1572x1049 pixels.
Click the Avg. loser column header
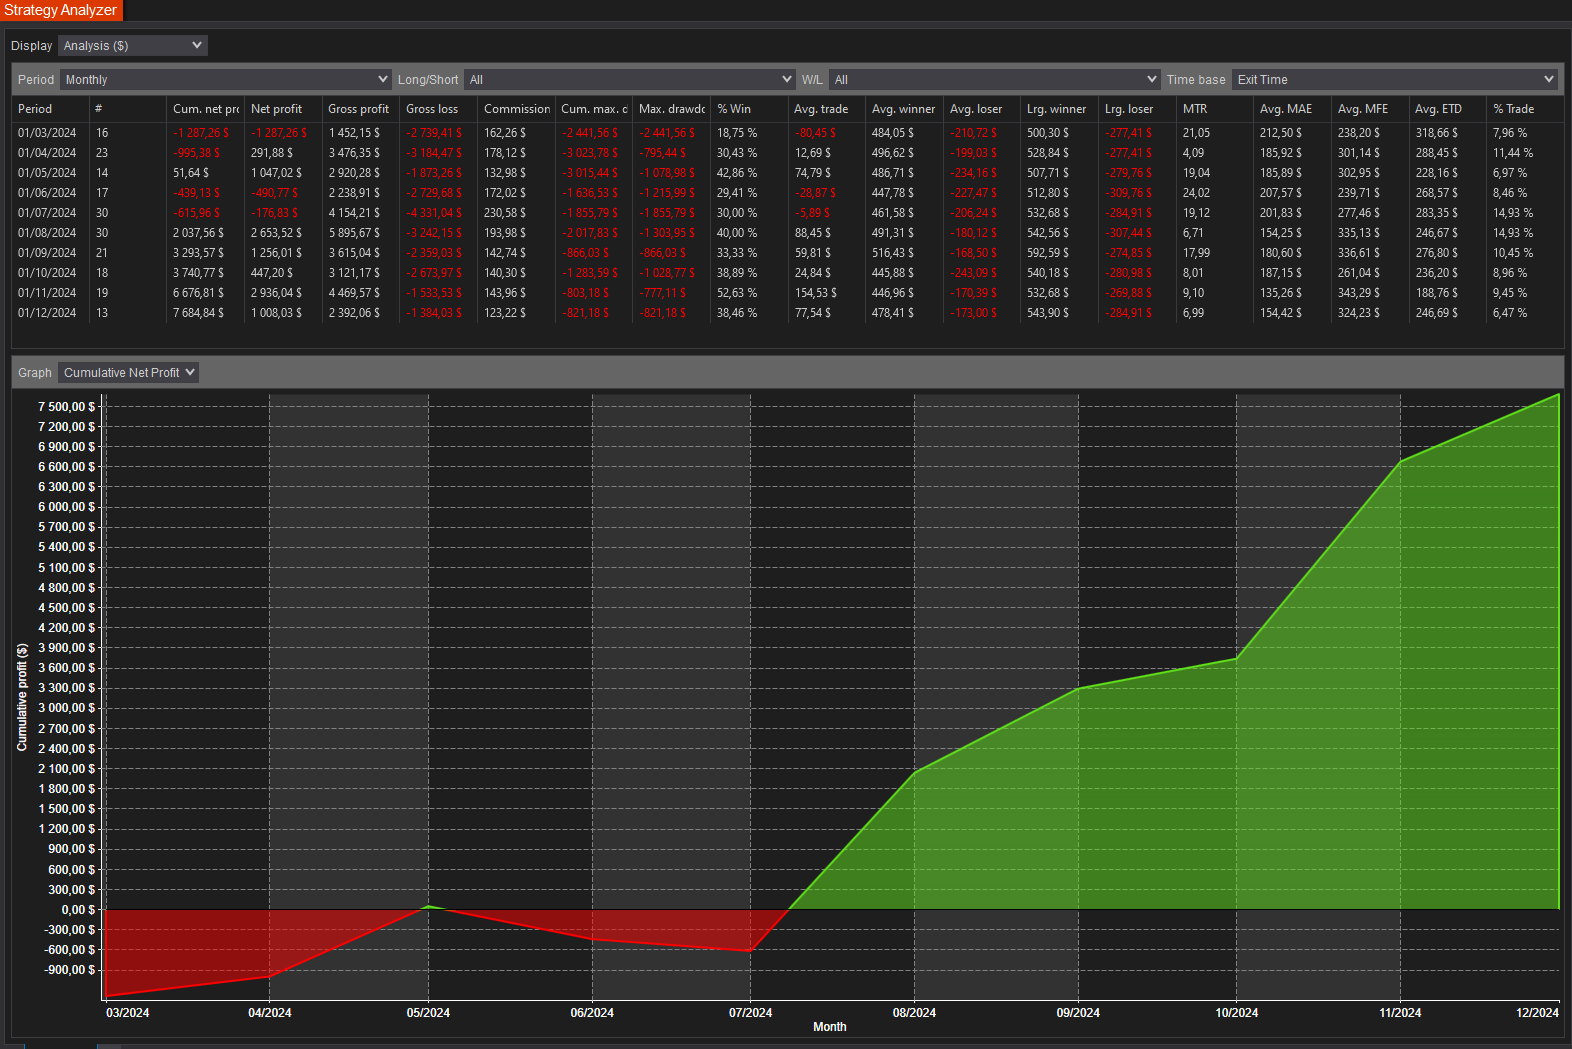(982, 109)
